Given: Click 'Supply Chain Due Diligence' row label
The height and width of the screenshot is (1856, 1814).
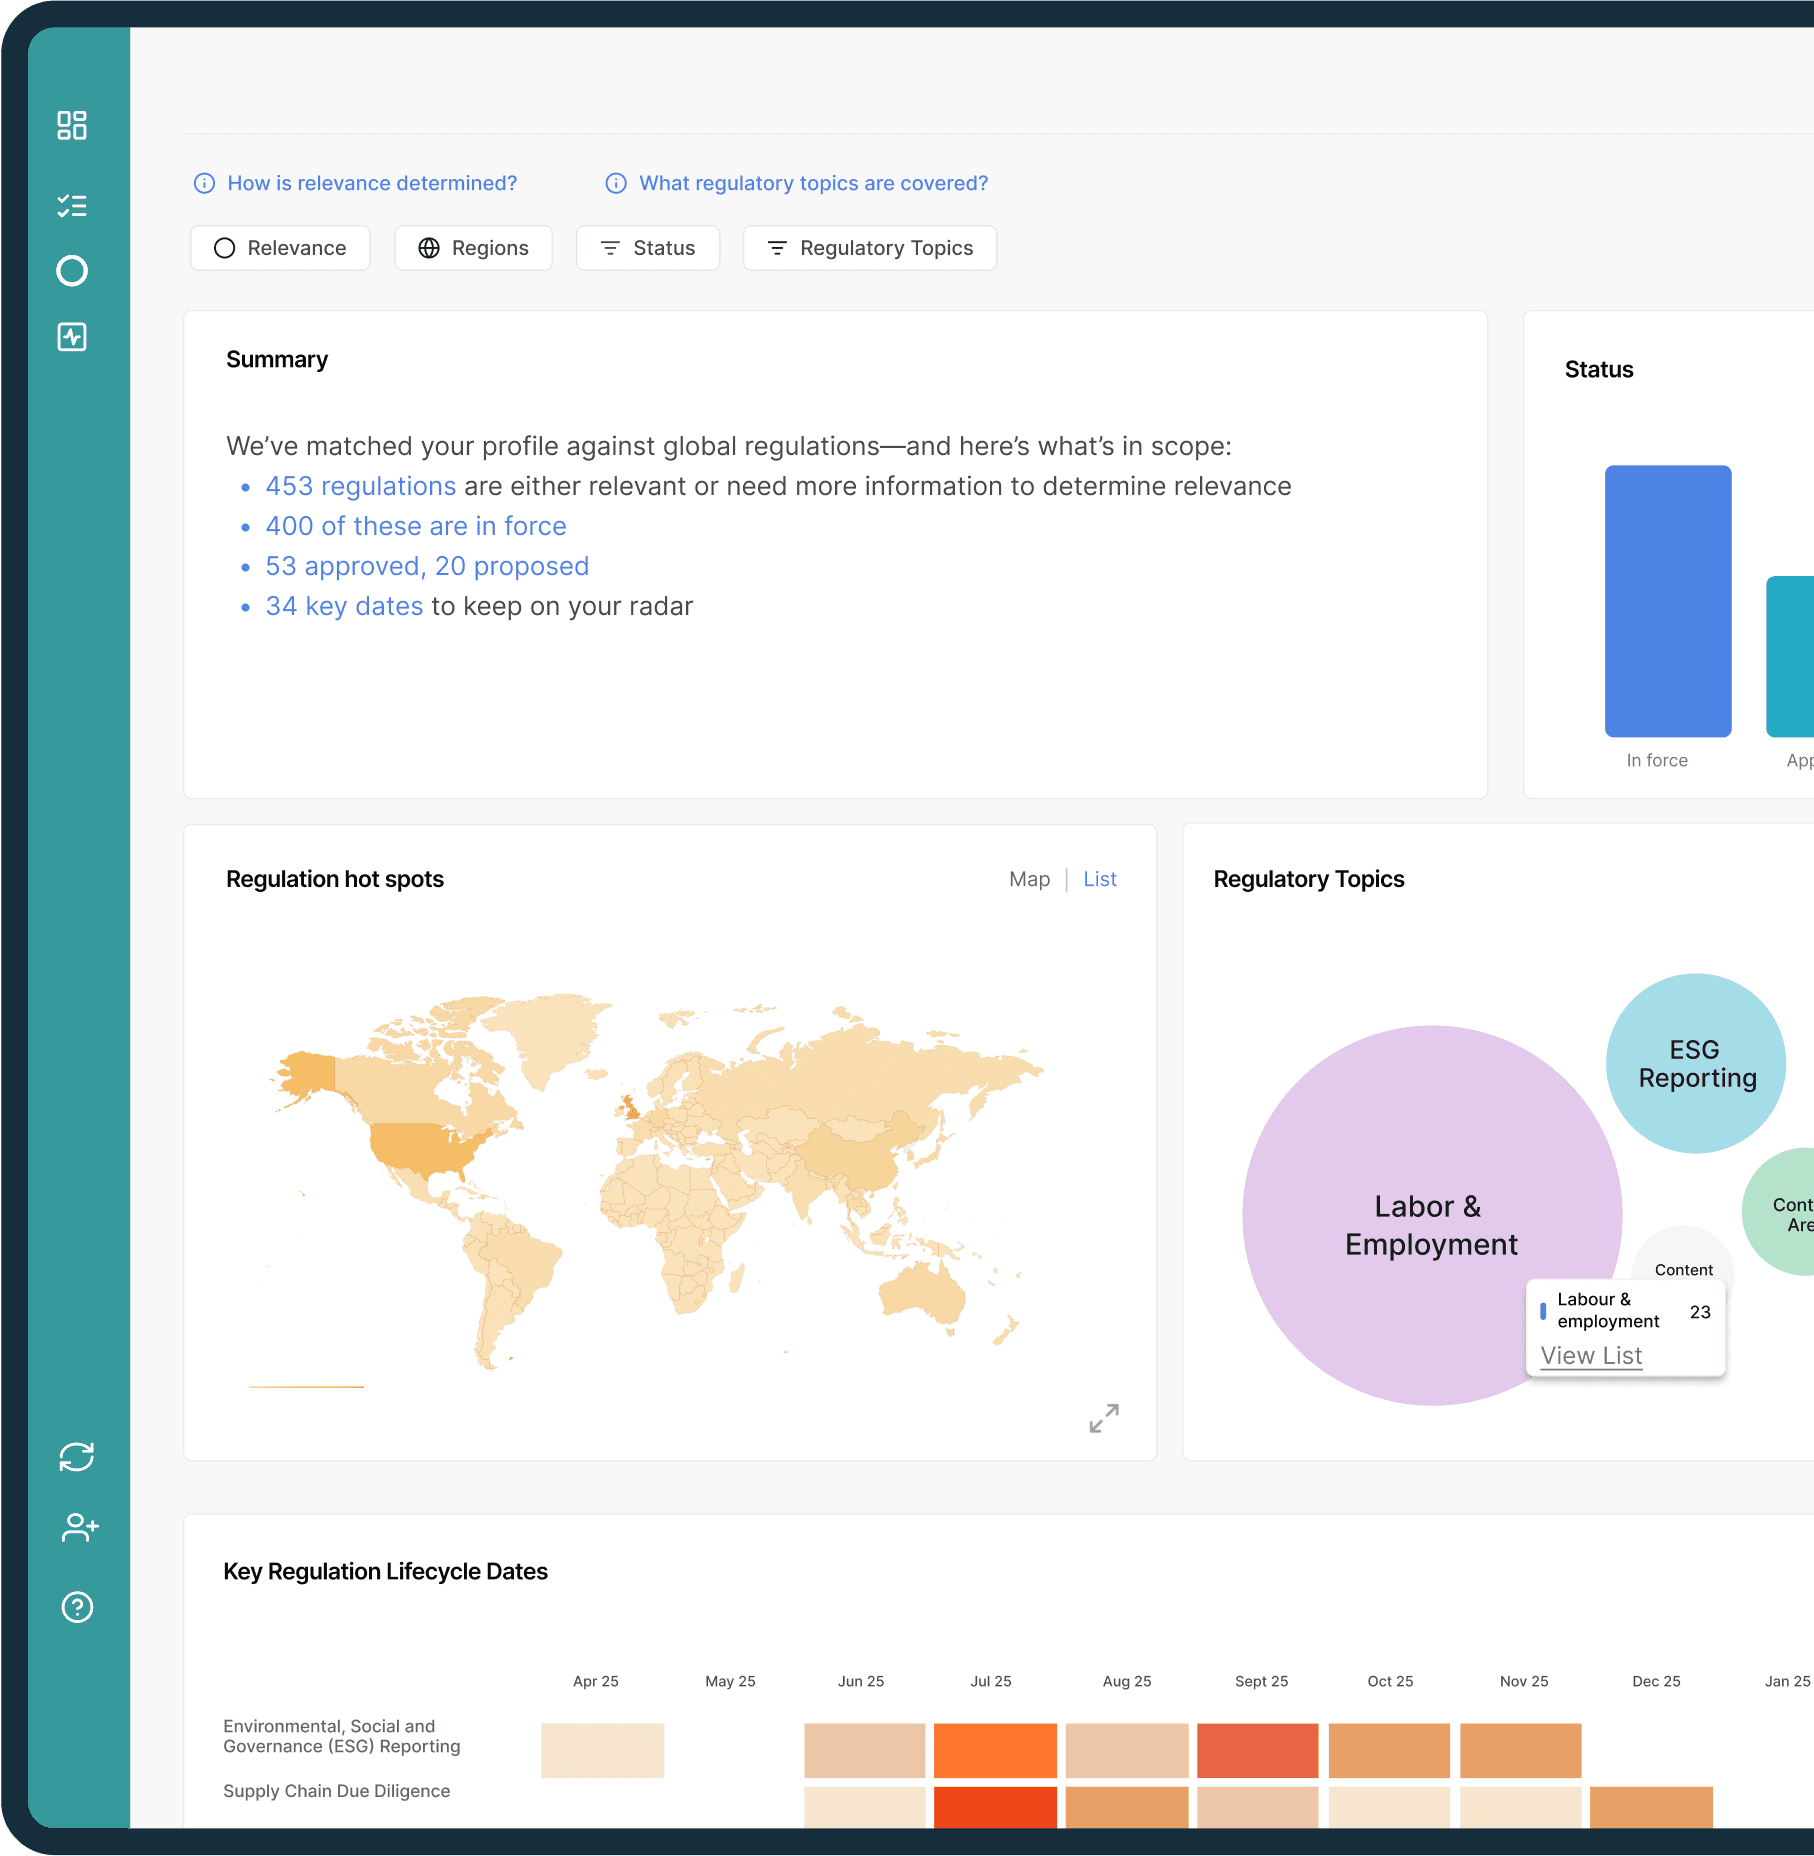Looking at the screenshot, I should [337, 1791].
